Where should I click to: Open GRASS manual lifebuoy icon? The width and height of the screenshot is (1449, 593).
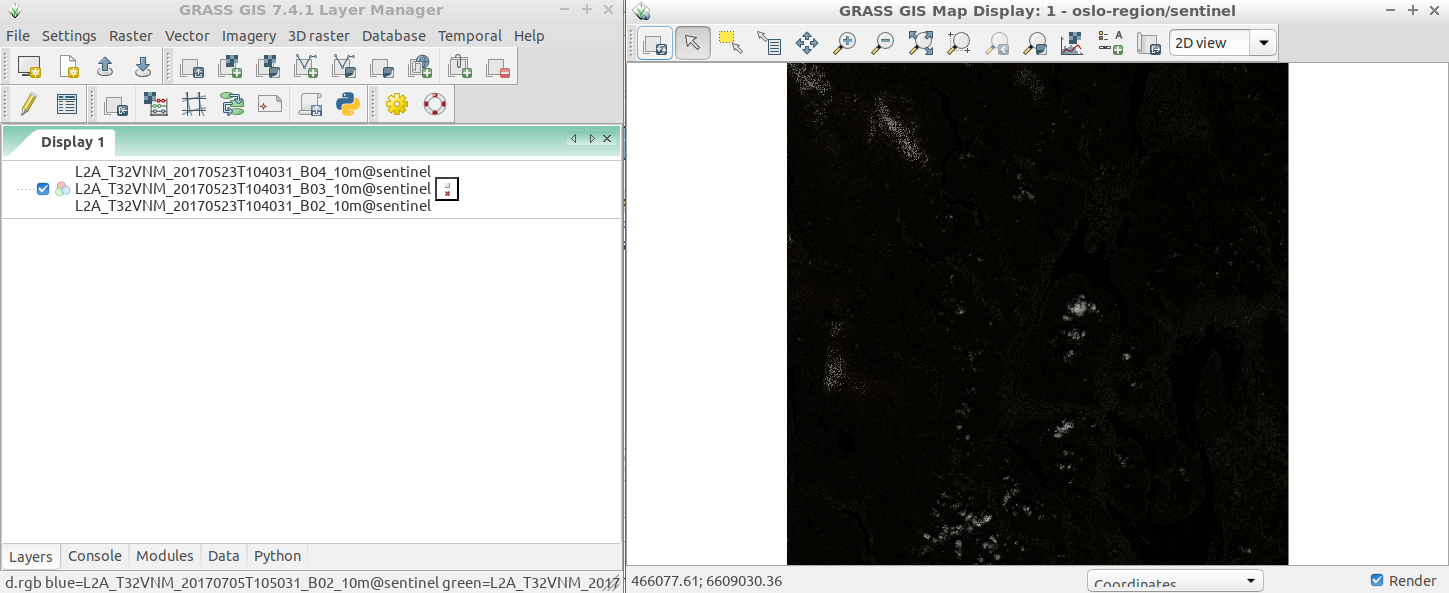click(x=435, y=104)
